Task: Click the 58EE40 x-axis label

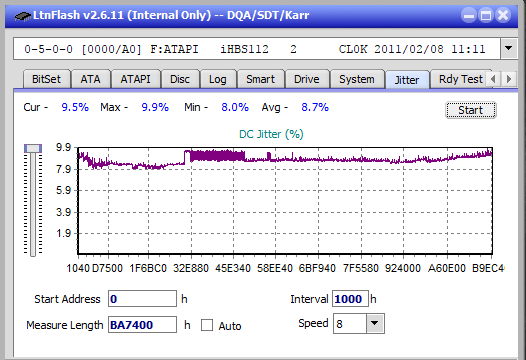Action: [275, 268]
